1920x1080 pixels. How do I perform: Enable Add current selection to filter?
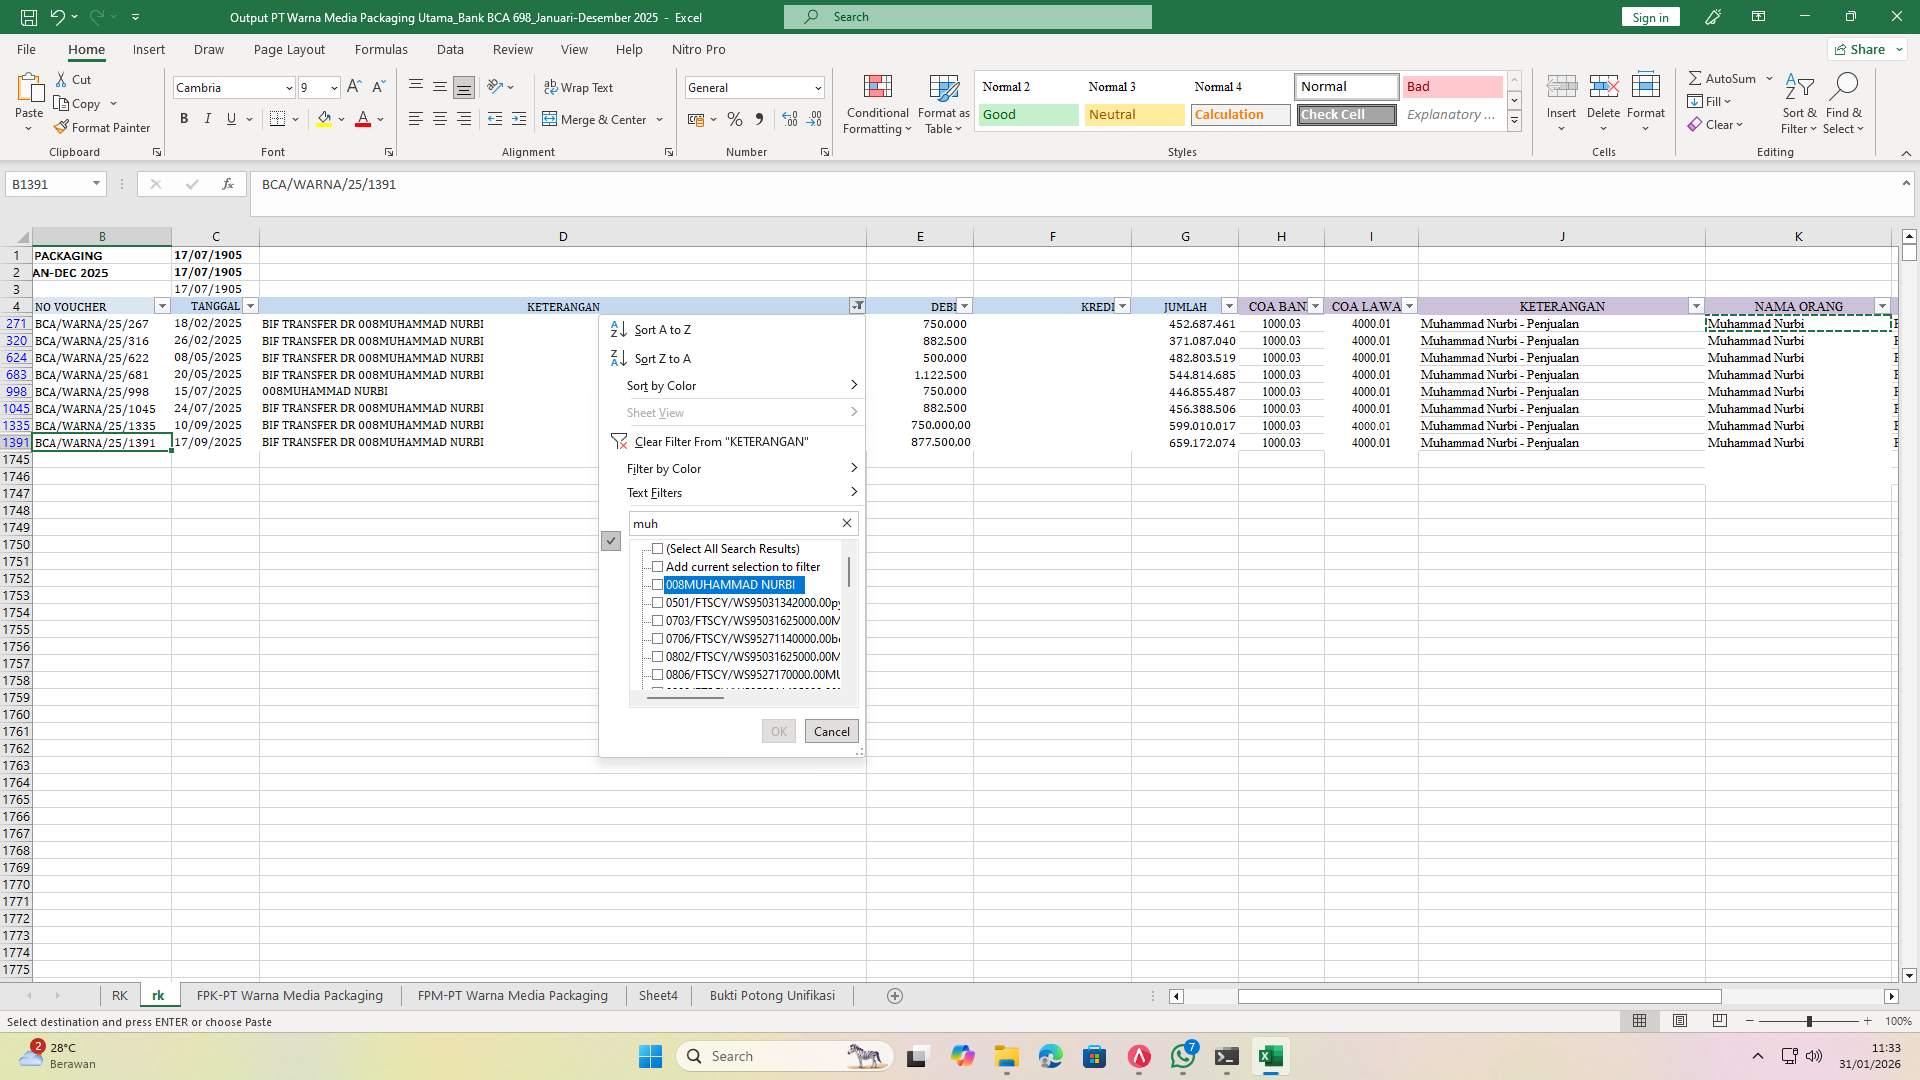click(657, 567)
